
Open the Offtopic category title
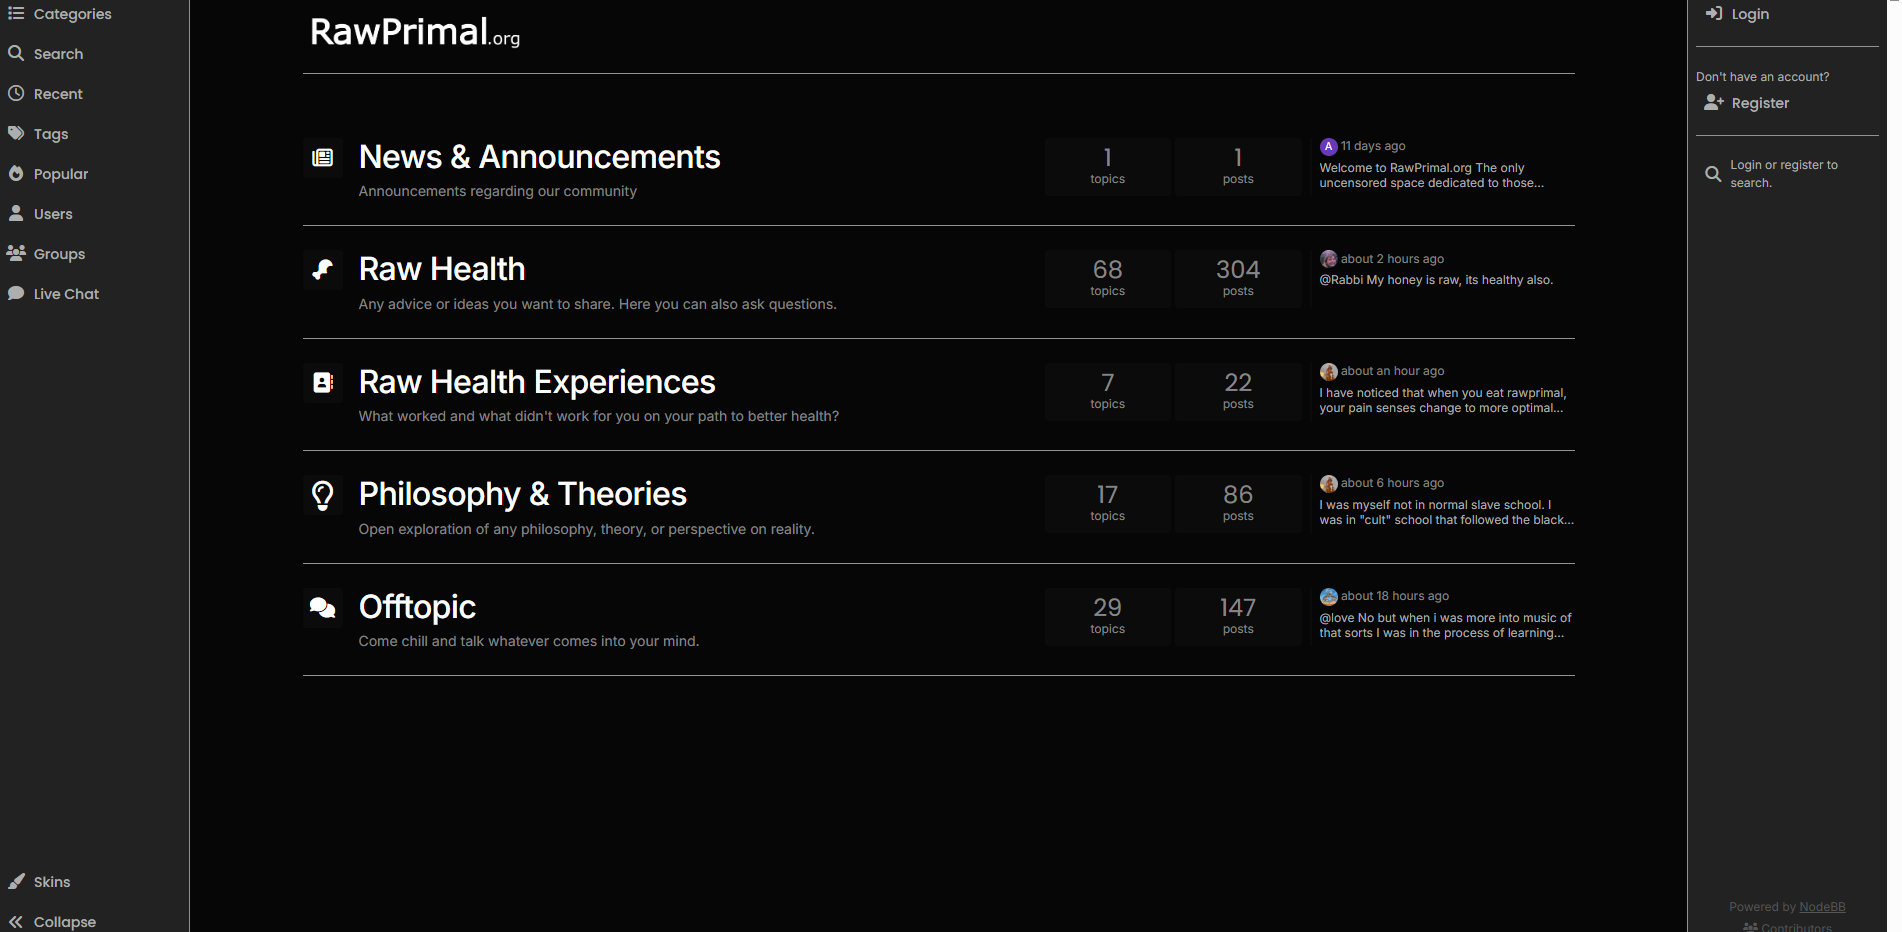click(417, 607)
